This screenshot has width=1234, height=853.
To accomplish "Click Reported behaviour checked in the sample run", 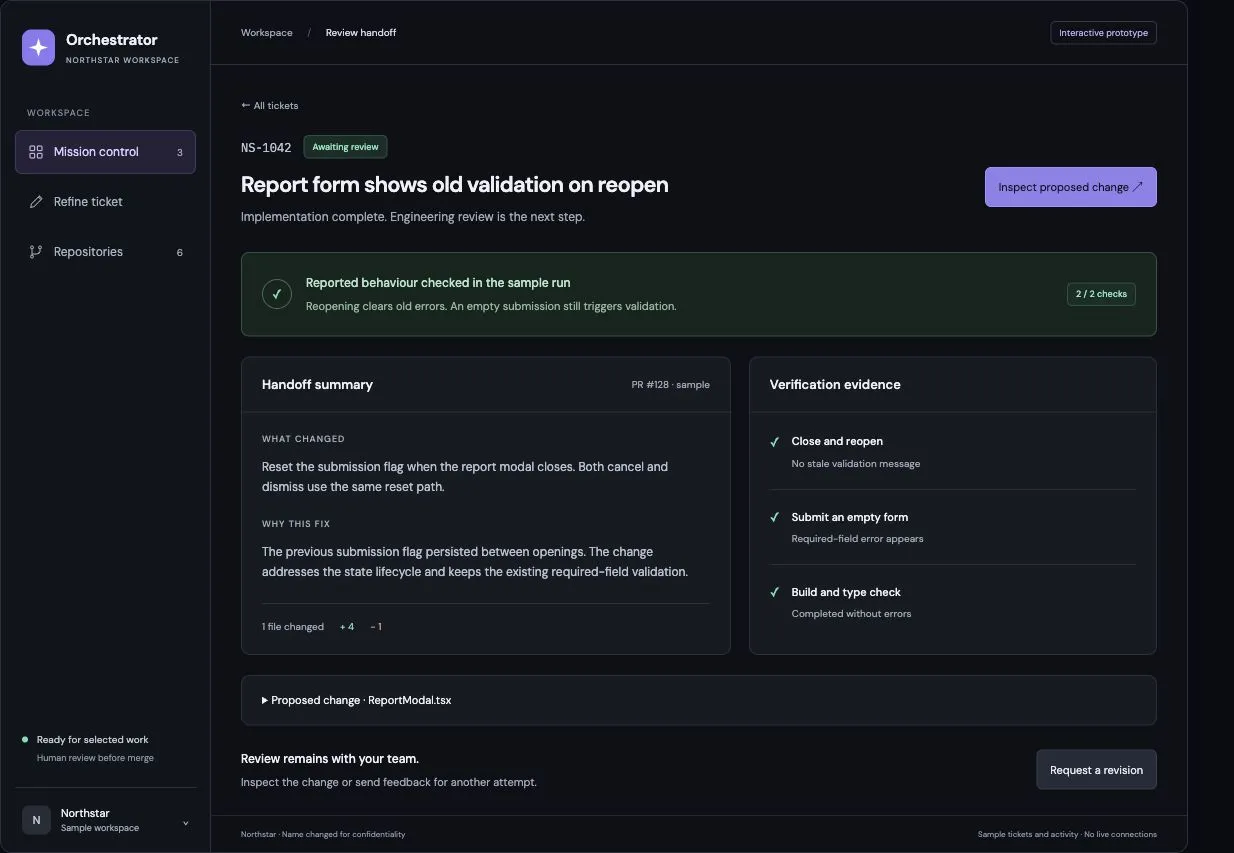I will click(x=438, y=283).
